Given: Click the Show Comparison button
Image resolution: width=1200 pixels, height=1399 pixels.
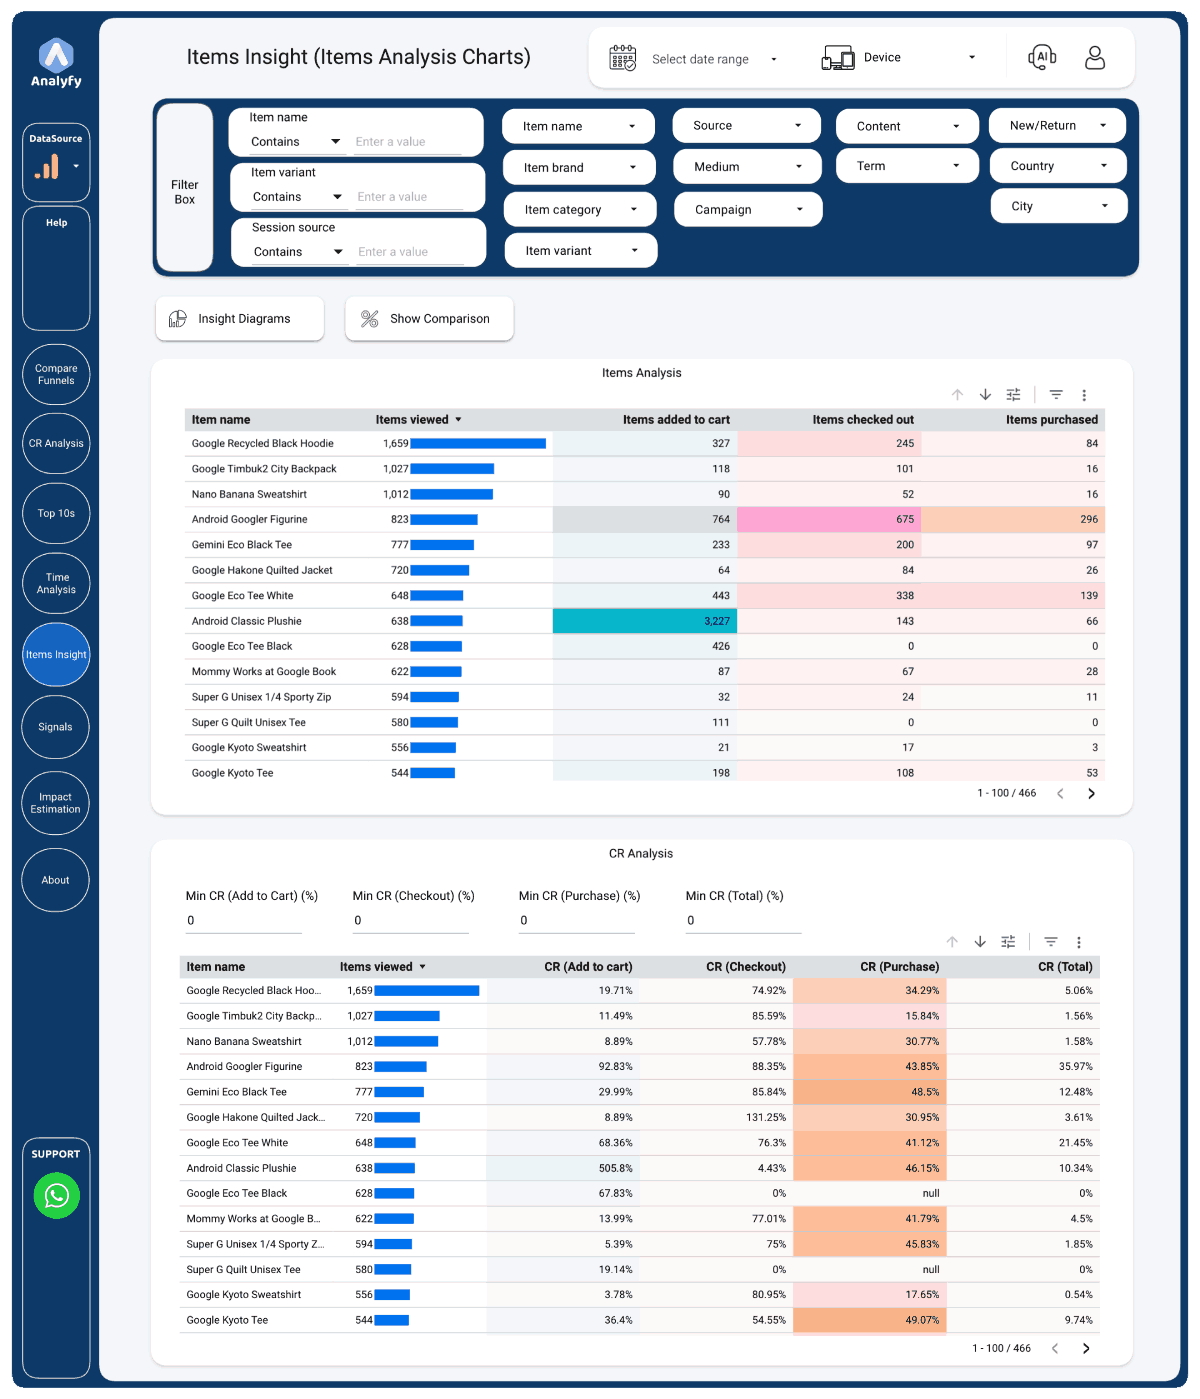Looking at the screenshot, I should tap(429, 319).
